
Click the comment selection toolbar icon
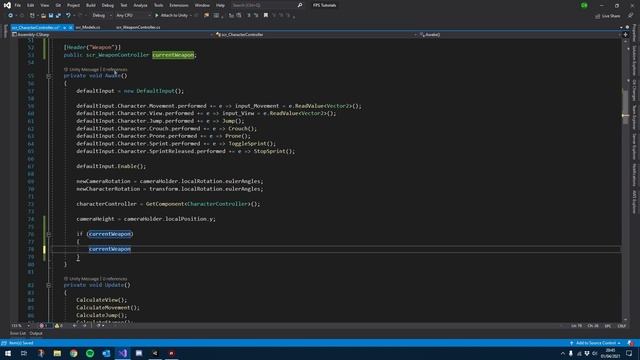[x=249, y=16]
